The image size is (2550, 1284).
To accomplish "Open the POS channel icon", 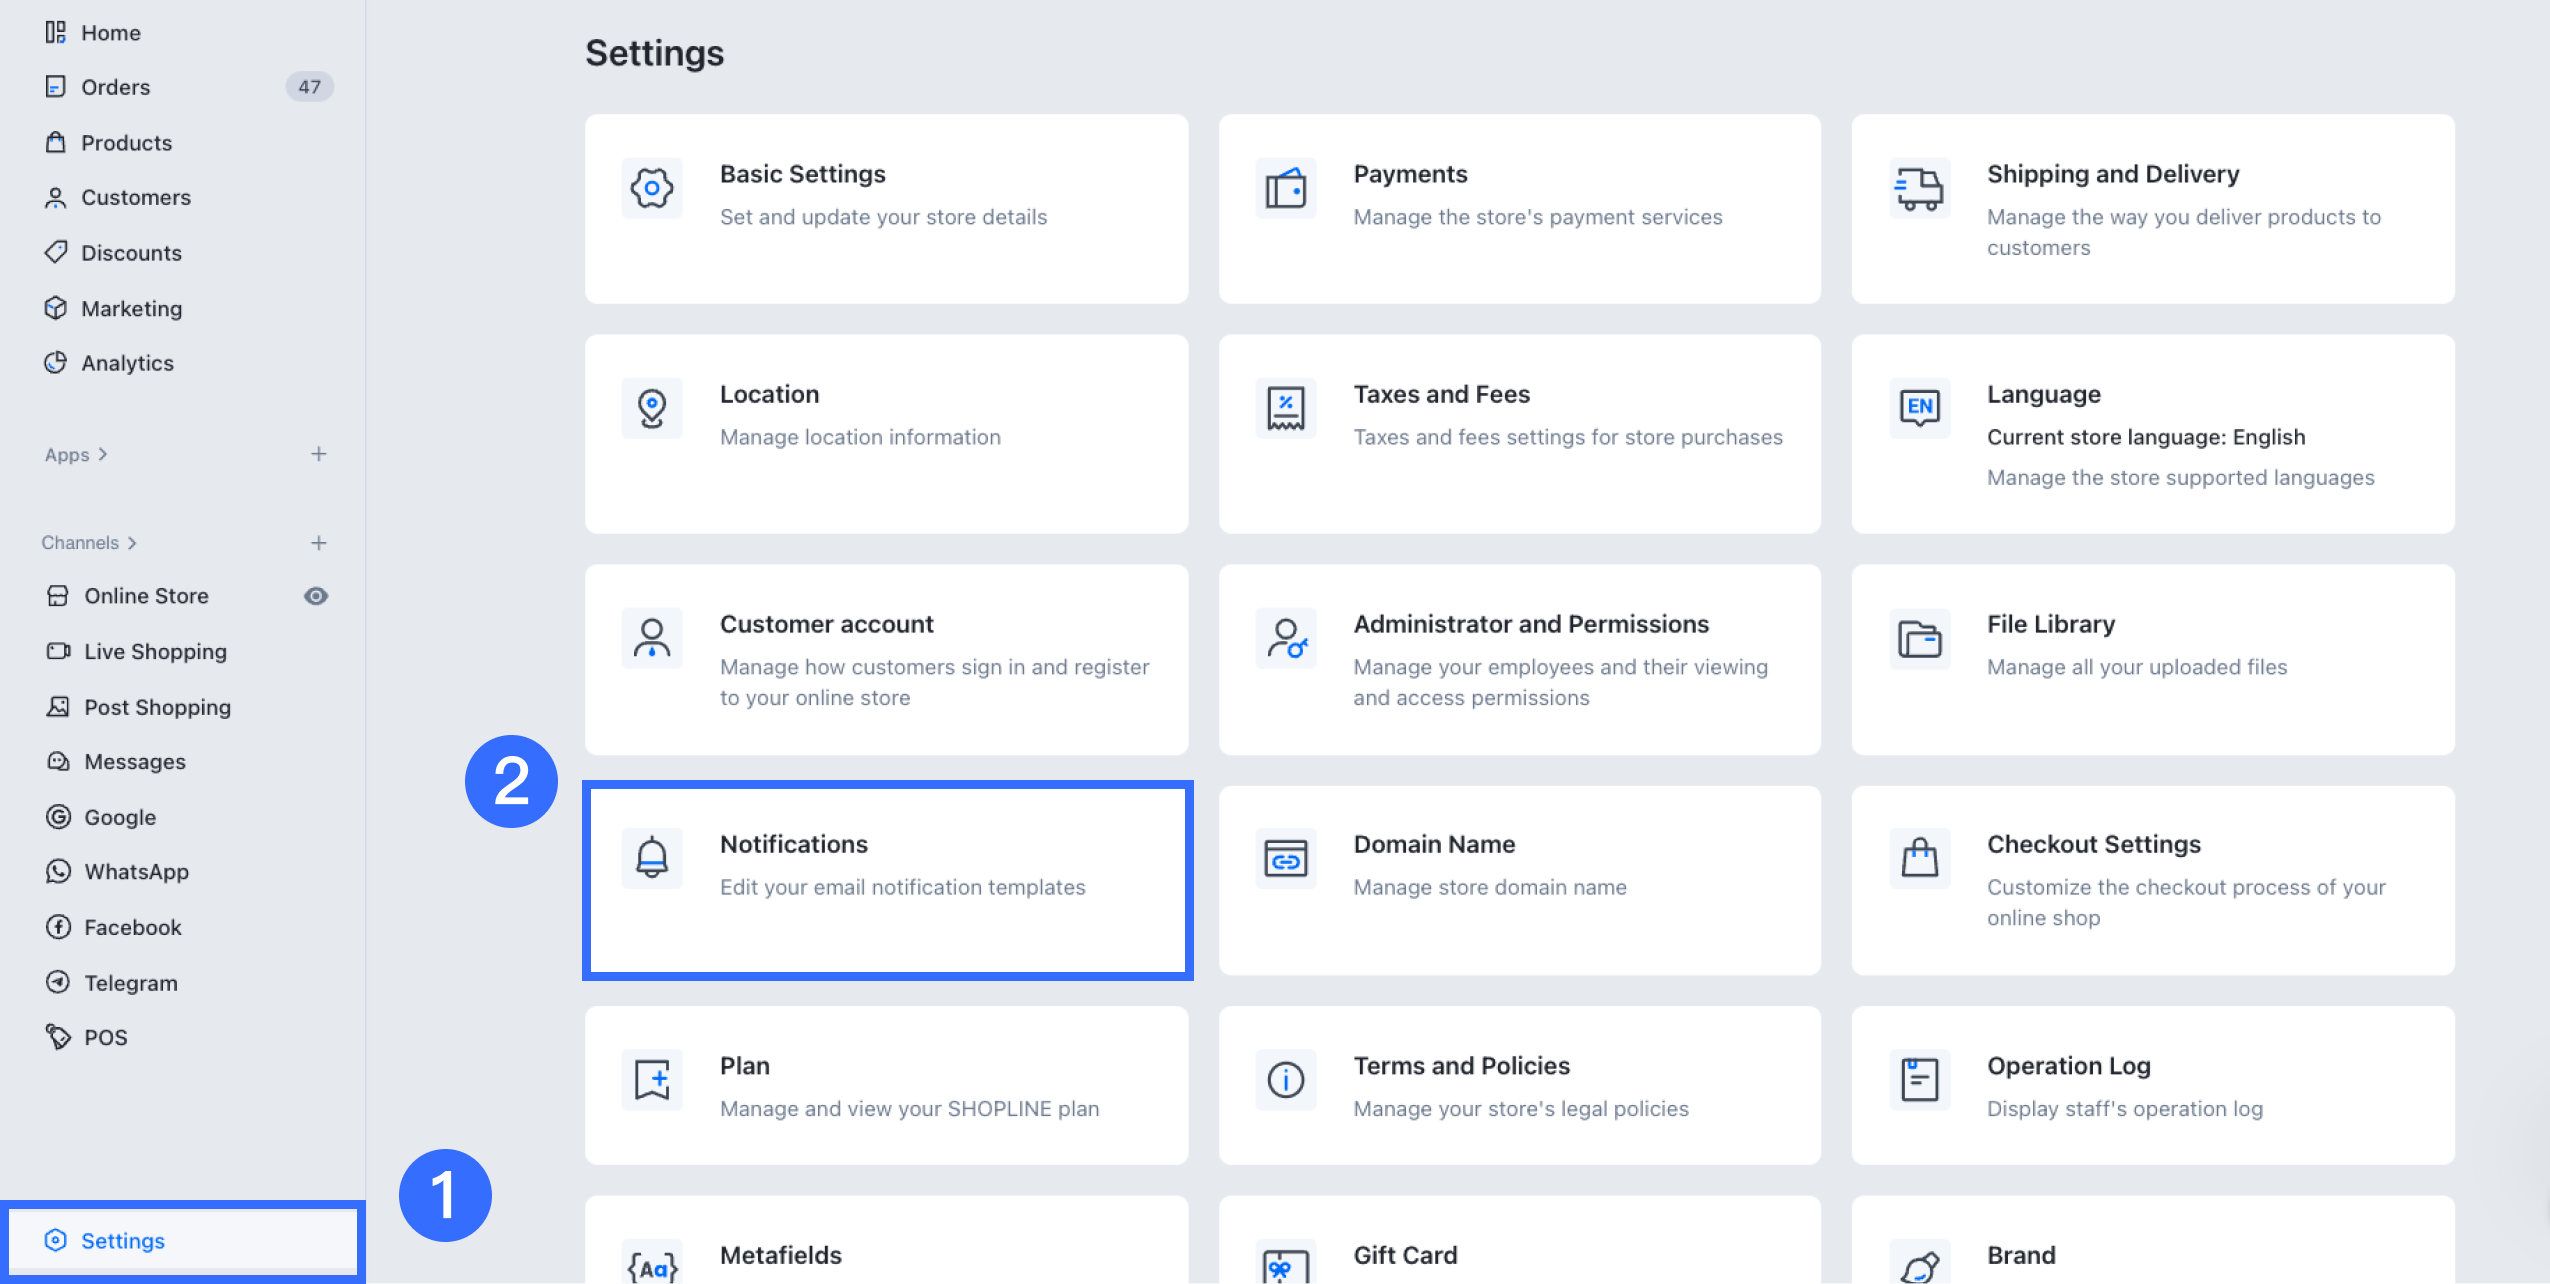I will click(x=58, y=1037).
